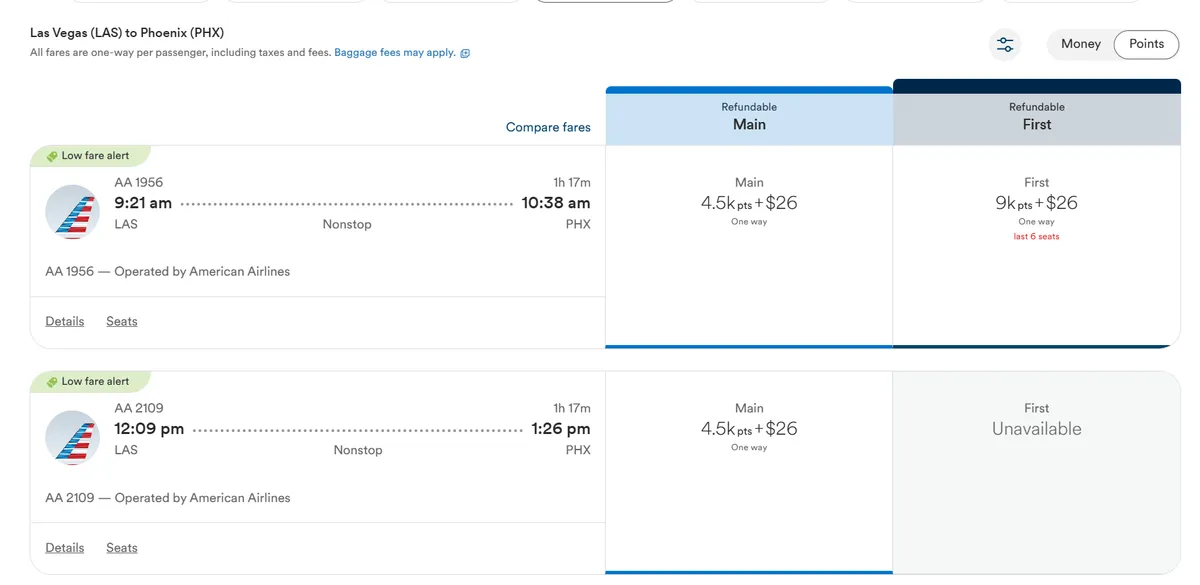Open Seats for flight AA 1956

point(122,321)
